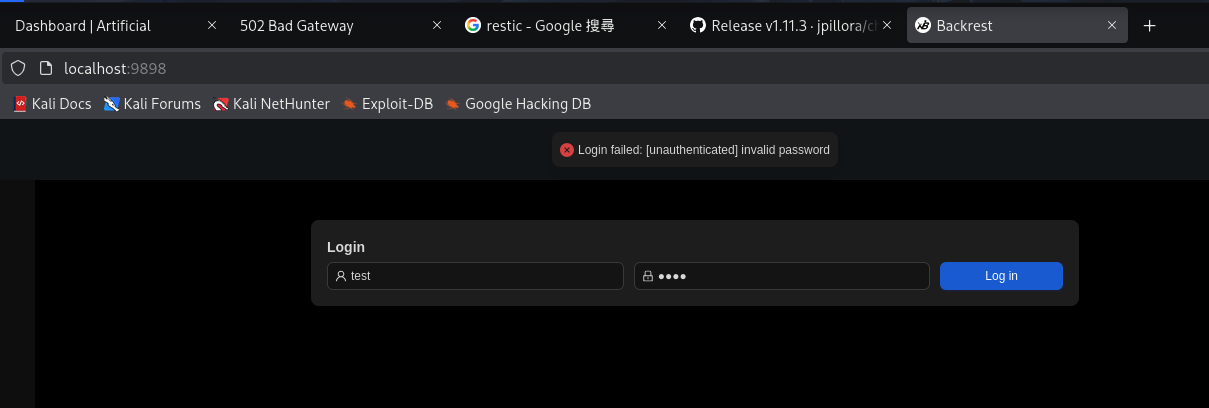The width and height of the screenshot is (1209, 408).
Task: Open the Kali Docs bookmark
Action: pyautogui.click(x=52, y=103)
